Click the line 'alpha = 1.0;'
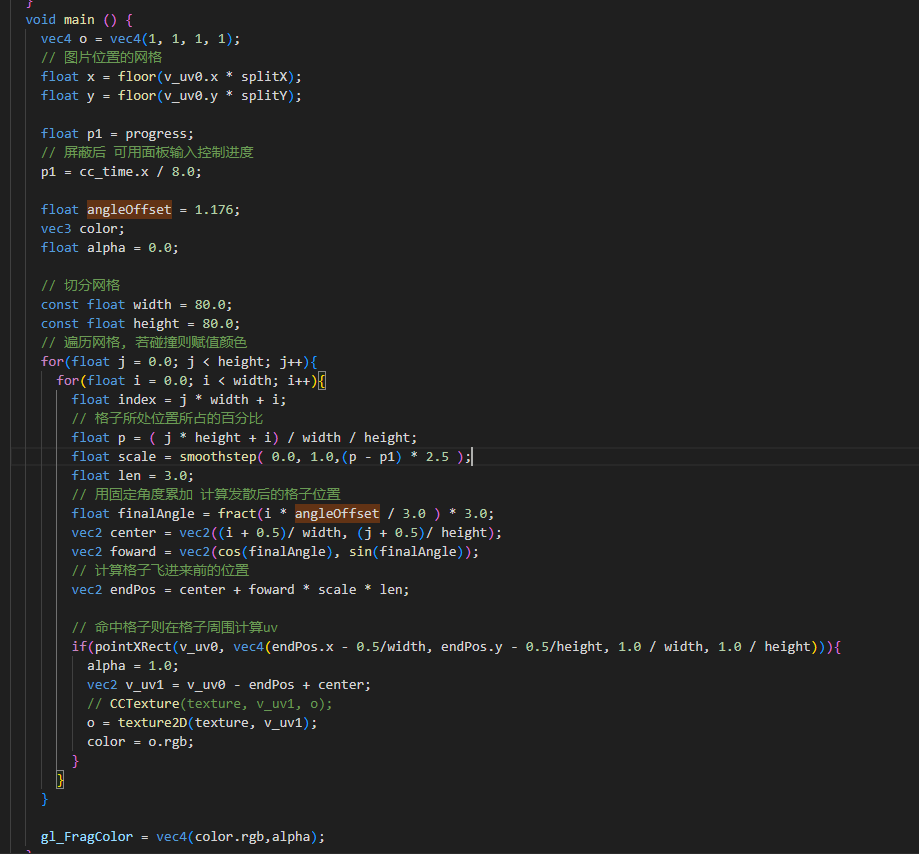The image size is (919, 854). [x=133, y=666]
